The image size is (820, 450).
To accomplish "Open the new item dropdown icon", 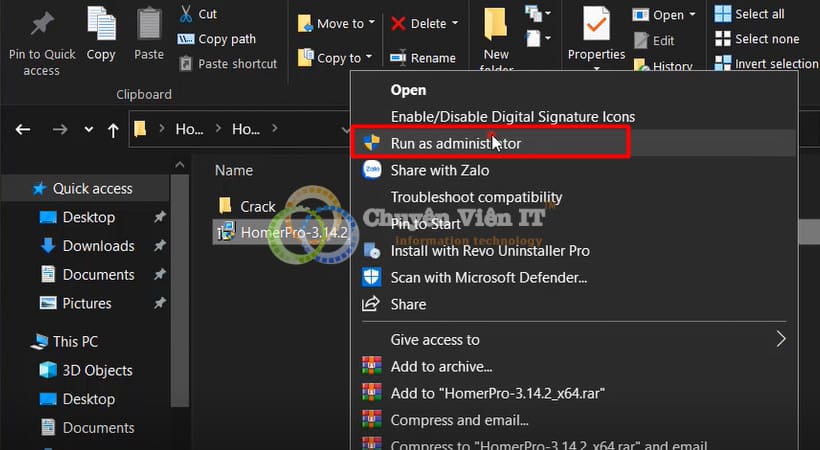I will click(x=538, y=13).
